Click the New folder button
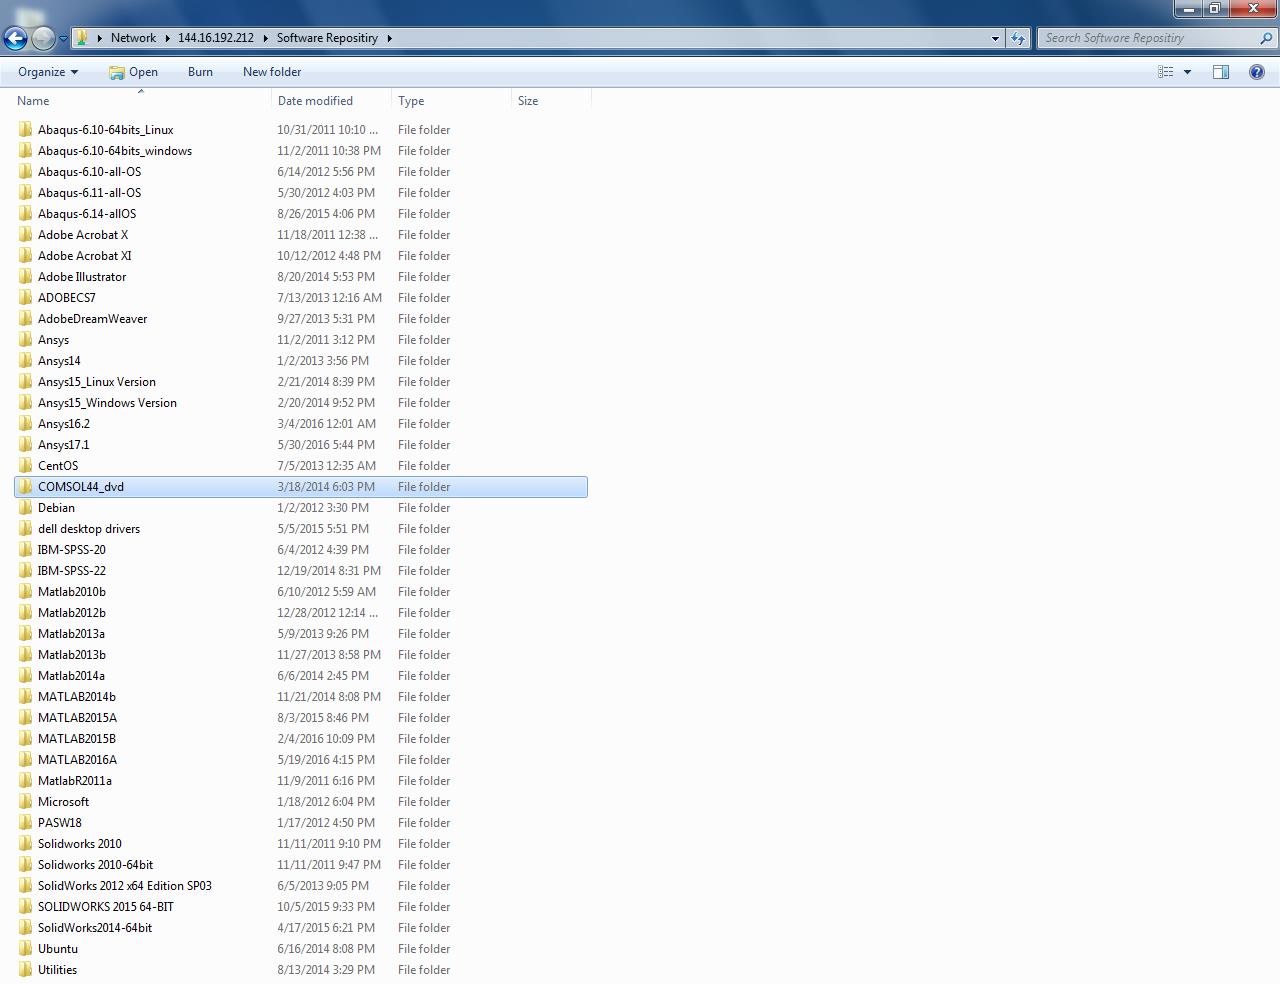Screen dimensions: 1280x984 (272, 72)
